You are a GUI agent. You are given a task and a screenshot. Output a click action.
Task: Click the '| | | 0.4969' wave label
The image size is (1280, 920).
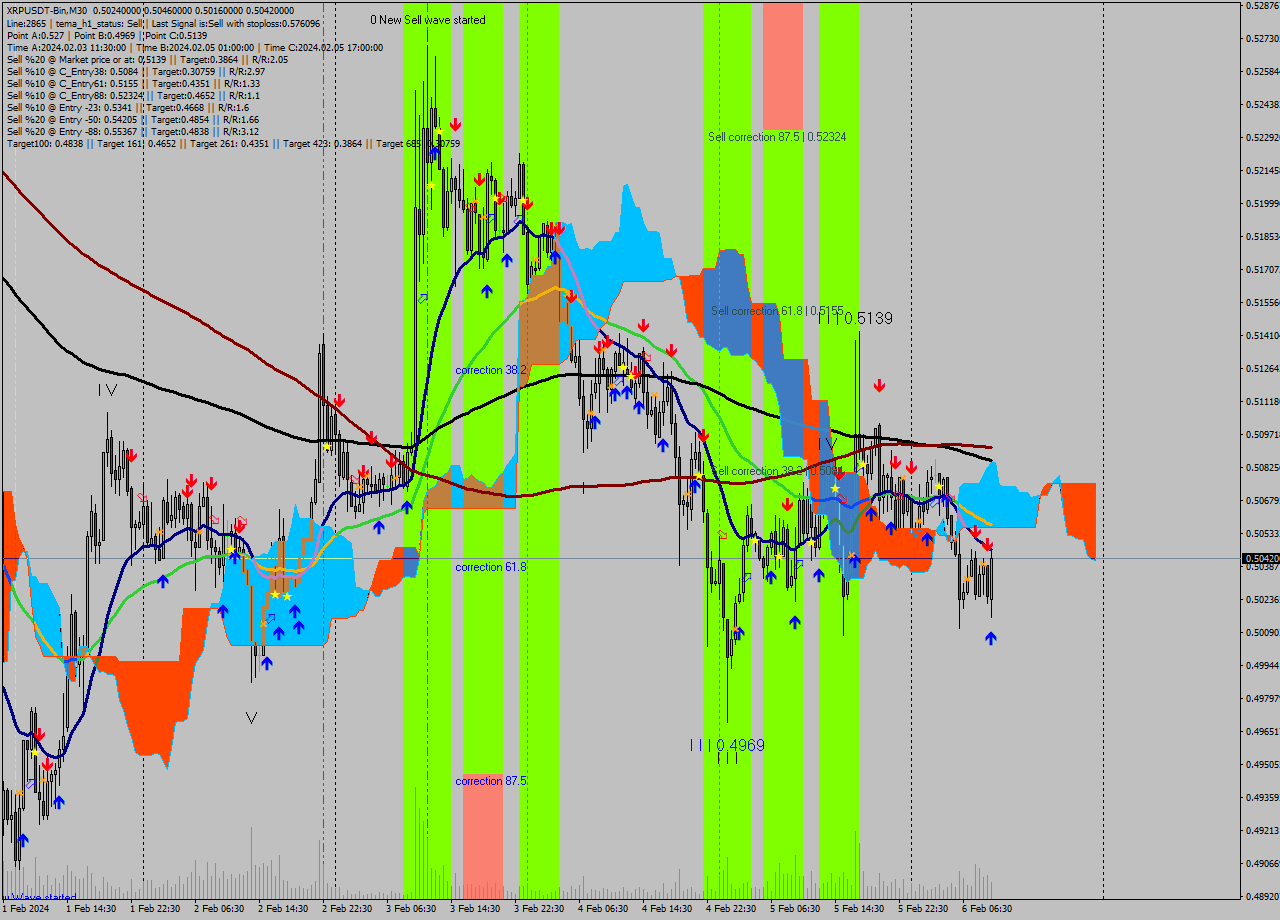coord(727,745)
